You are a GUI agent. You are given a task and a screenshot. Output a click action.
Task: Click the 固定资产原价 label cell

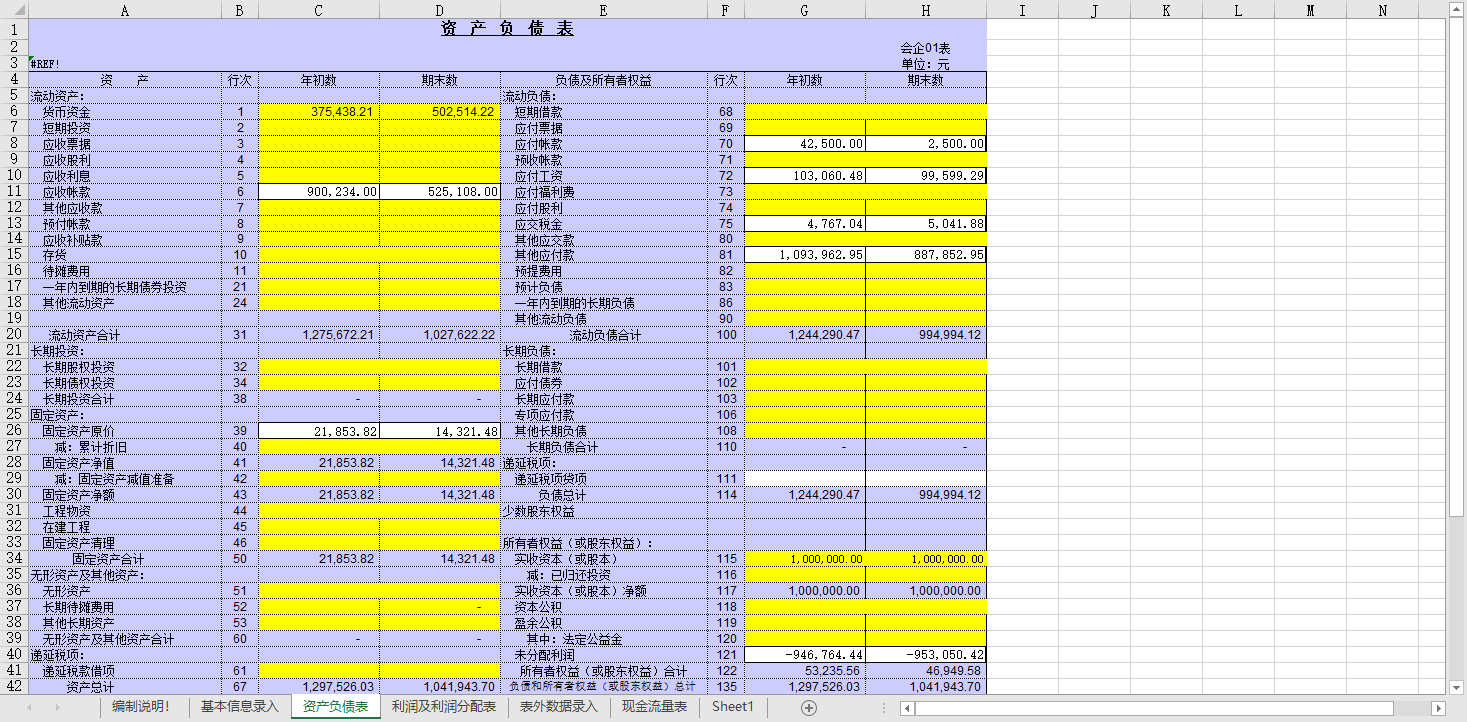[x=125, y=430]
